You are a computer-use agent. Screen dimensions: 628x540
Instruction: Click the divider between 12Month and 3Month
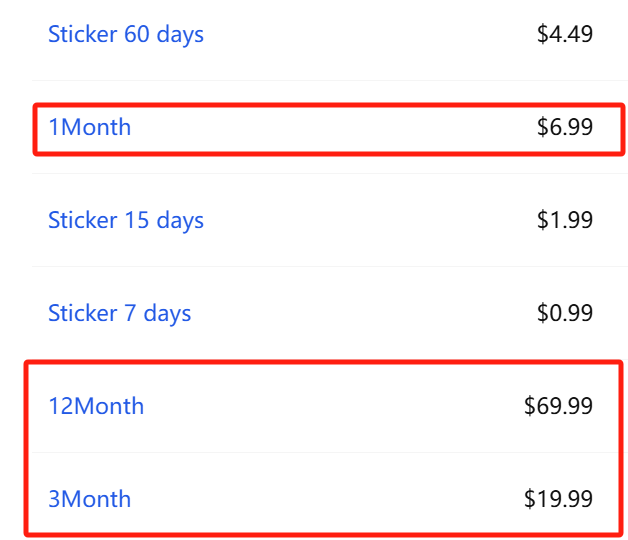click(x=320, y=452)
